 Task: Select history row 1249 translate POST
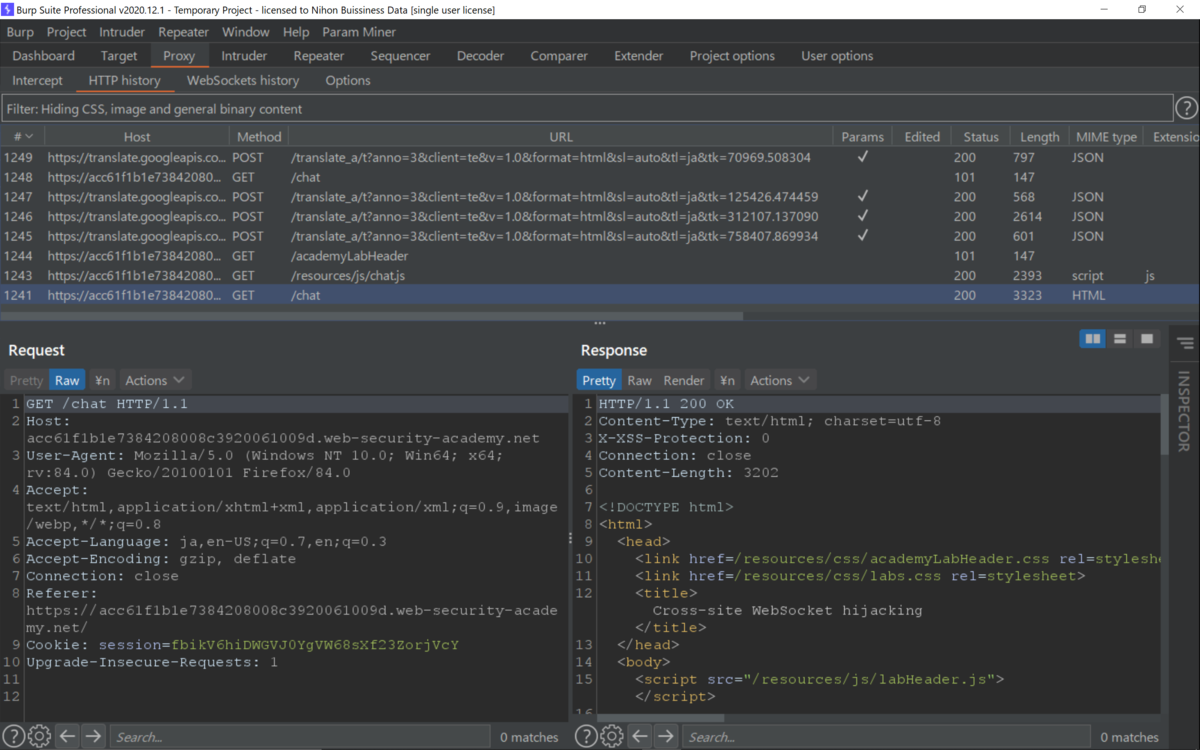pyautogui.click(x=600, y=157)
